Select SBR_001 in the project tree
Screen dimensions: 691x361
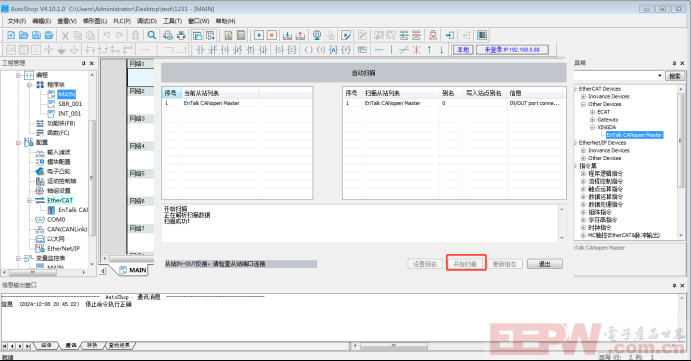click(x=70, y=104)
